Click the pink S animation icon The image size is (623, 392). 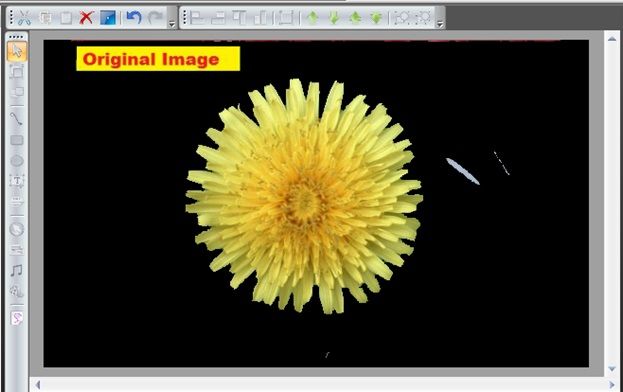coord(17,318)
